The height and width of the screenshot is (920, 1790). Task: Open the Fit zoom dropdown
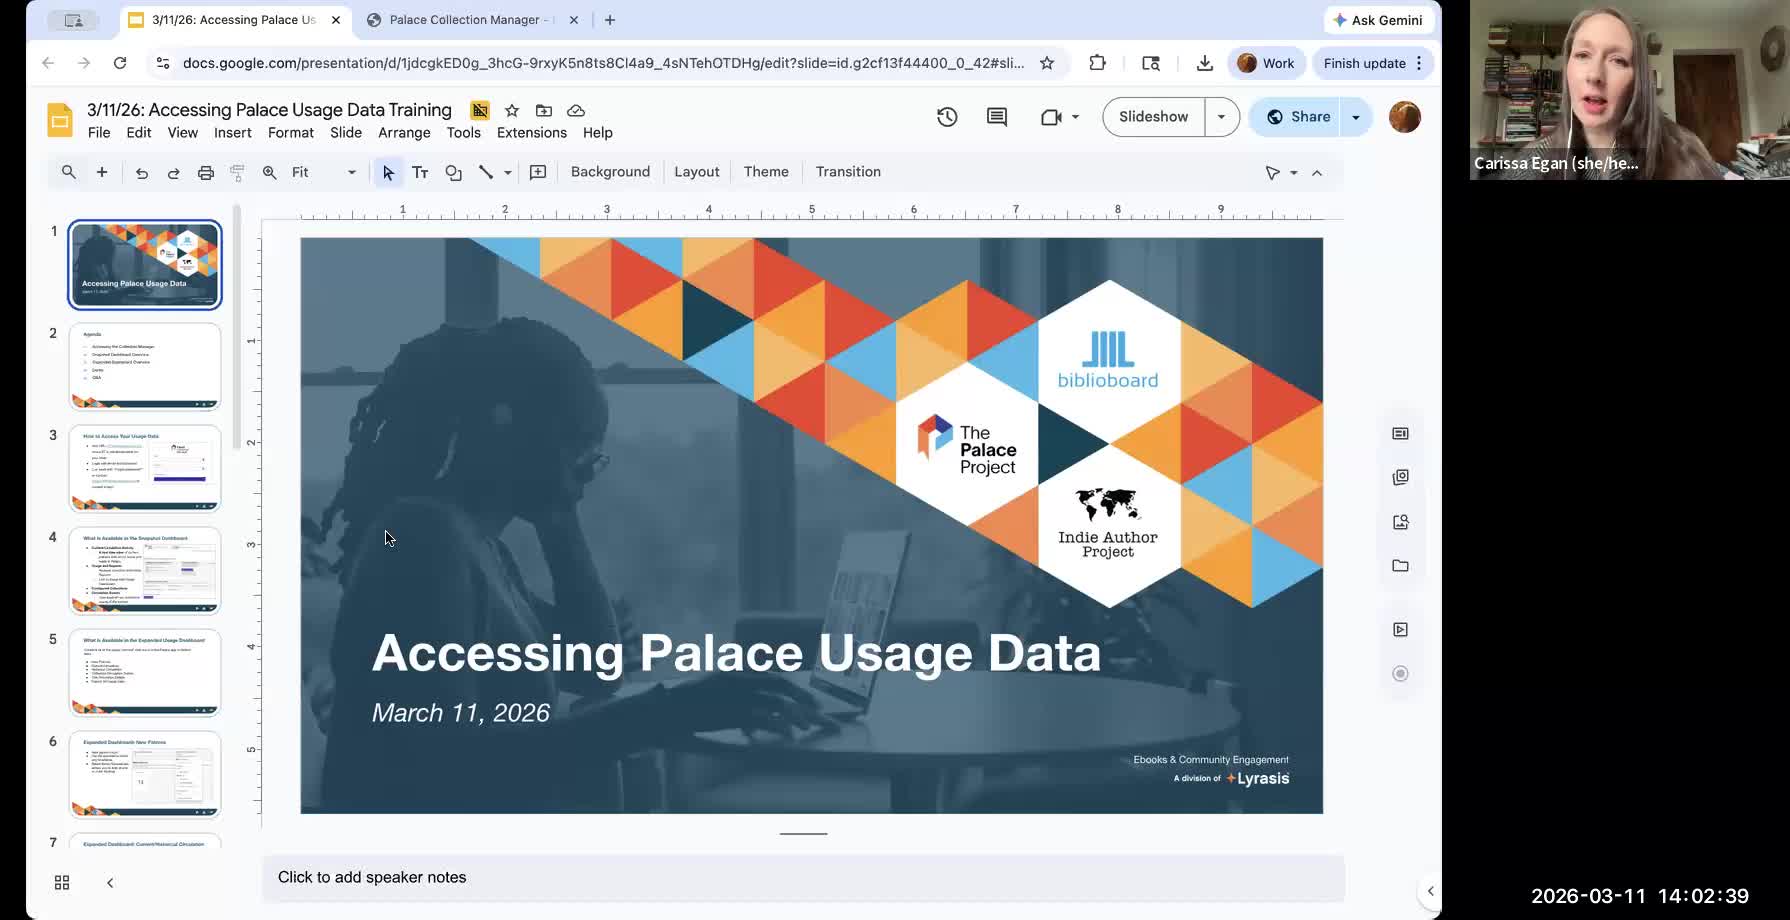323,172
